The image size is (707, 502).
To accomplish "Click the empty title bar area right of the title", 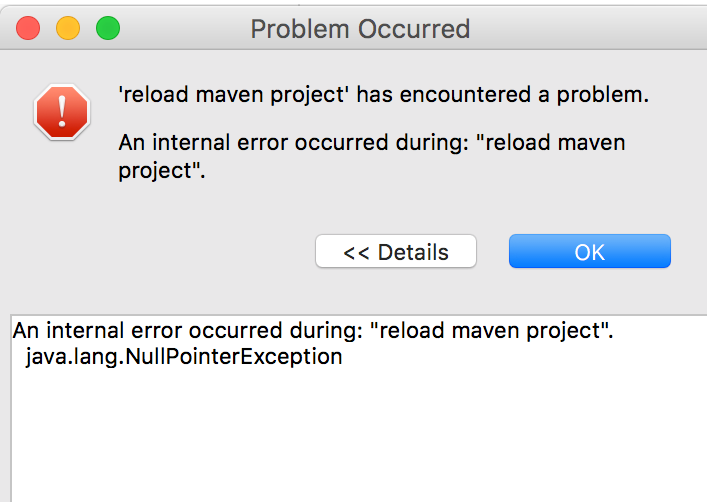I will [x=590, y=28].
